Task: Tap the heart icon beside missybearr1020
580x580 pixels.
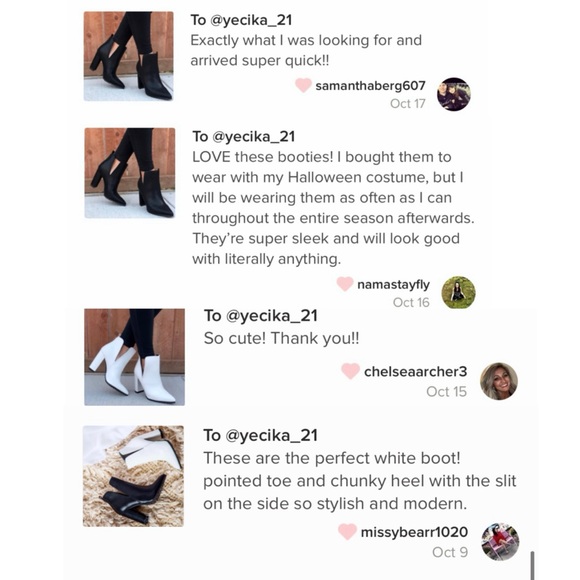Action: [x=347, y=532]
